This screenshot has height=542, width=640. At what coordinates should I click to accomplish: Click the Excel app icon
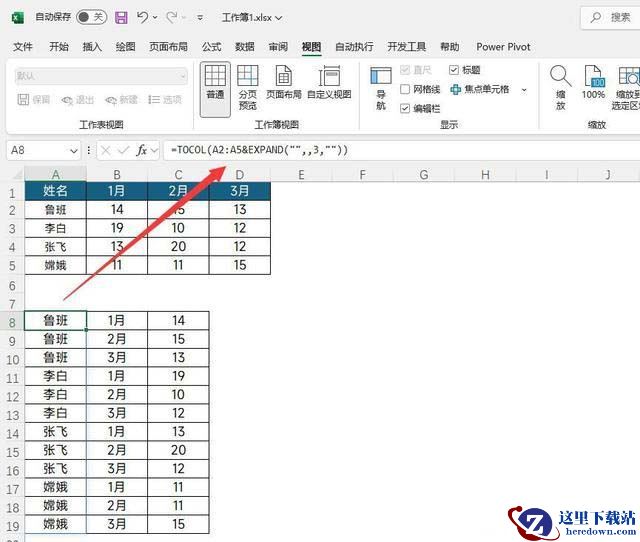17,18
